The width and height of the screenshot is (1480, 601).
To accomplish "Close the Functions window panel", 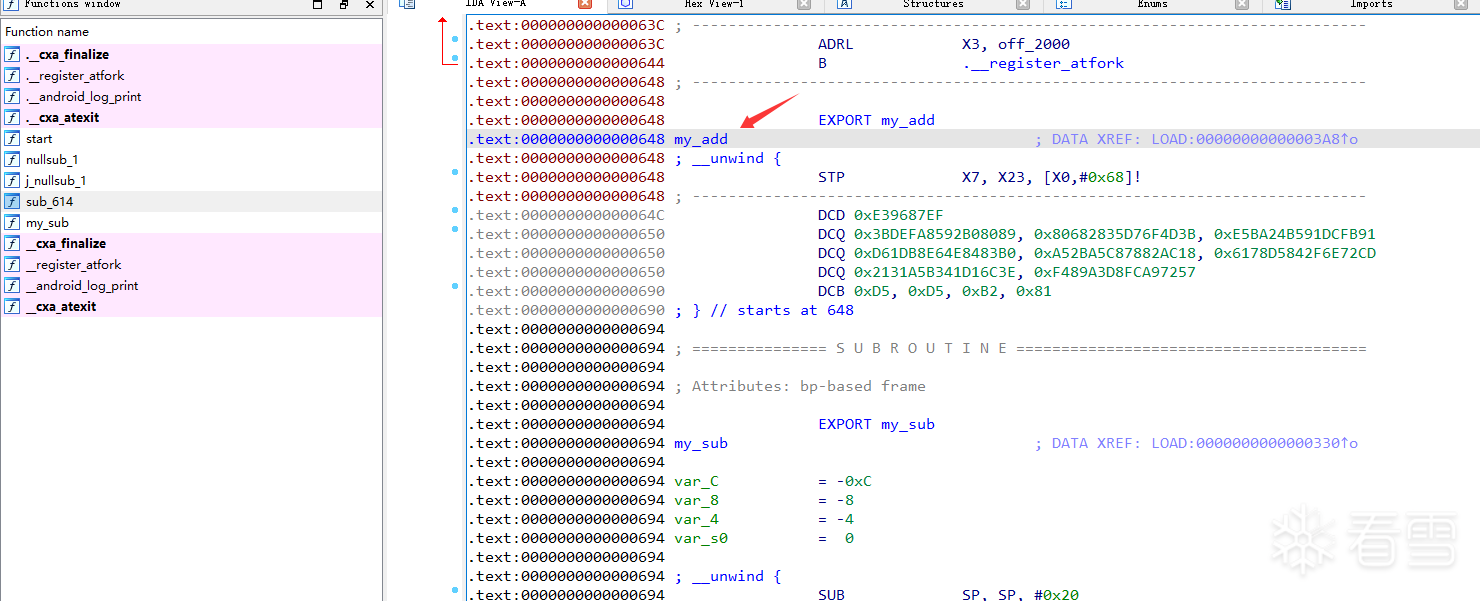I will tap(370, 4).
